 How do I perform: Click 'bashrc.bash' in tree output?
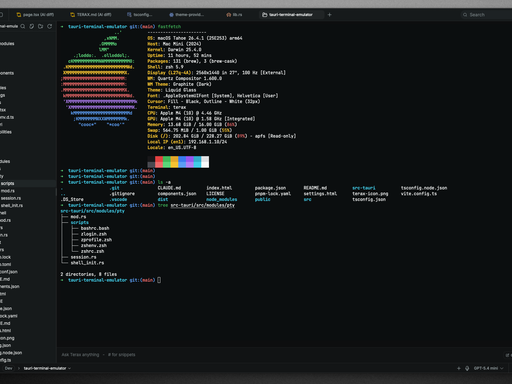click(95, 228)
